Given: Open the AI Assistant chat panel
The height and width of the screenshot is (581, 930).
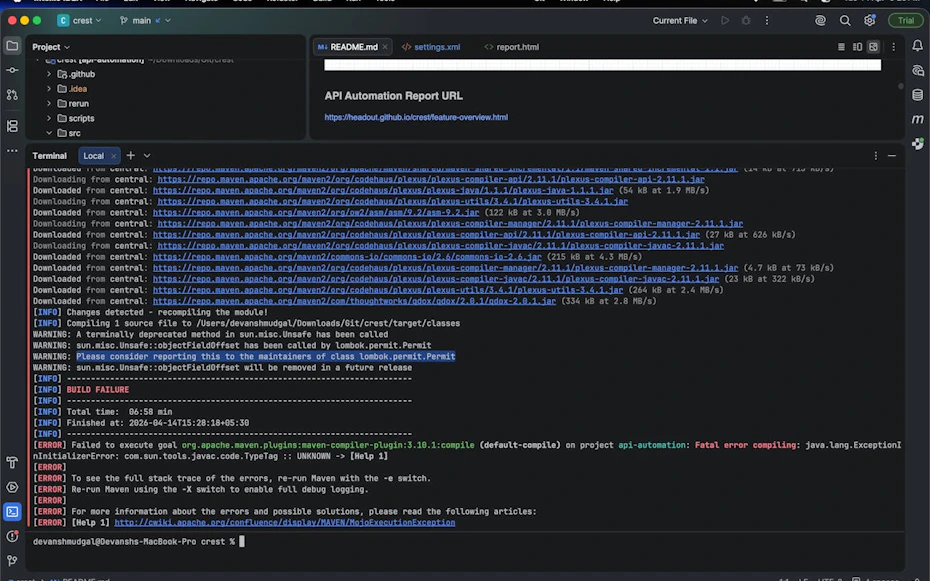Looking at the screenshot, I should coord(918,71).
